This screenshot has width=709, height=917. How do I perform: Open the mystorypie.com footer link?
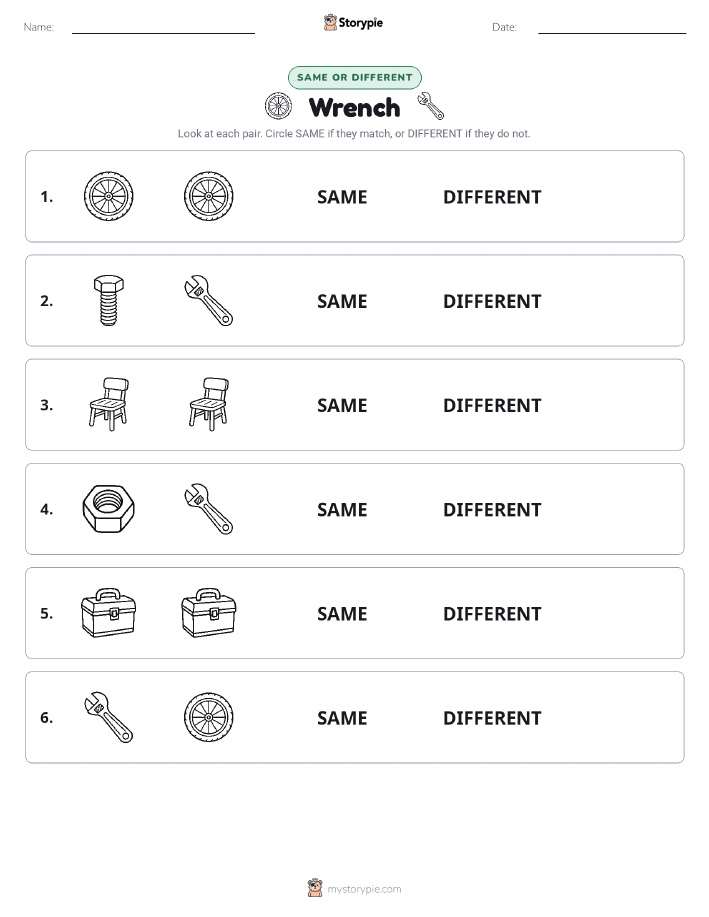[x=364, y=889]
